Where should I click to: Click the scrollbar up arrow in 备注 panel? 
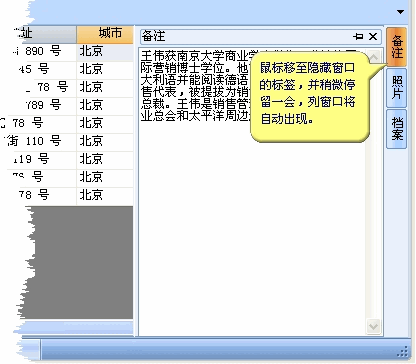coord(373,57)
